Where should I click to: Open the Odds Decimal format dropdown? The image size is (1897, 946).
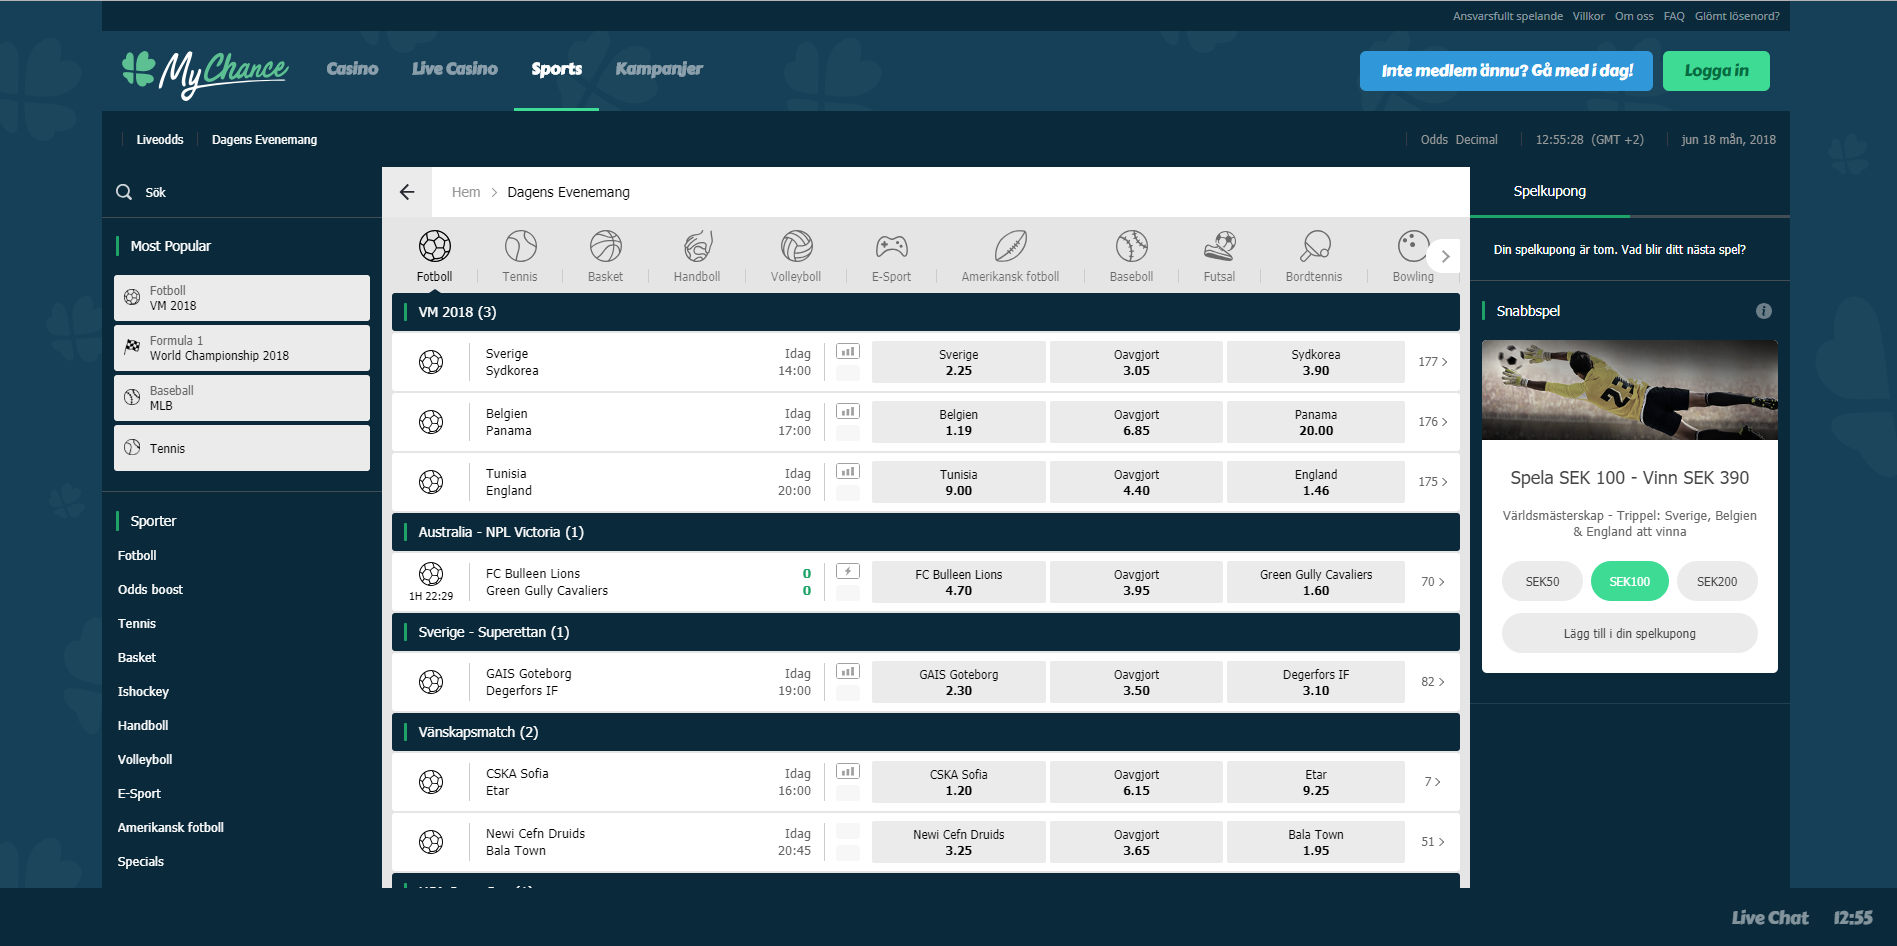click(1459, 140)
